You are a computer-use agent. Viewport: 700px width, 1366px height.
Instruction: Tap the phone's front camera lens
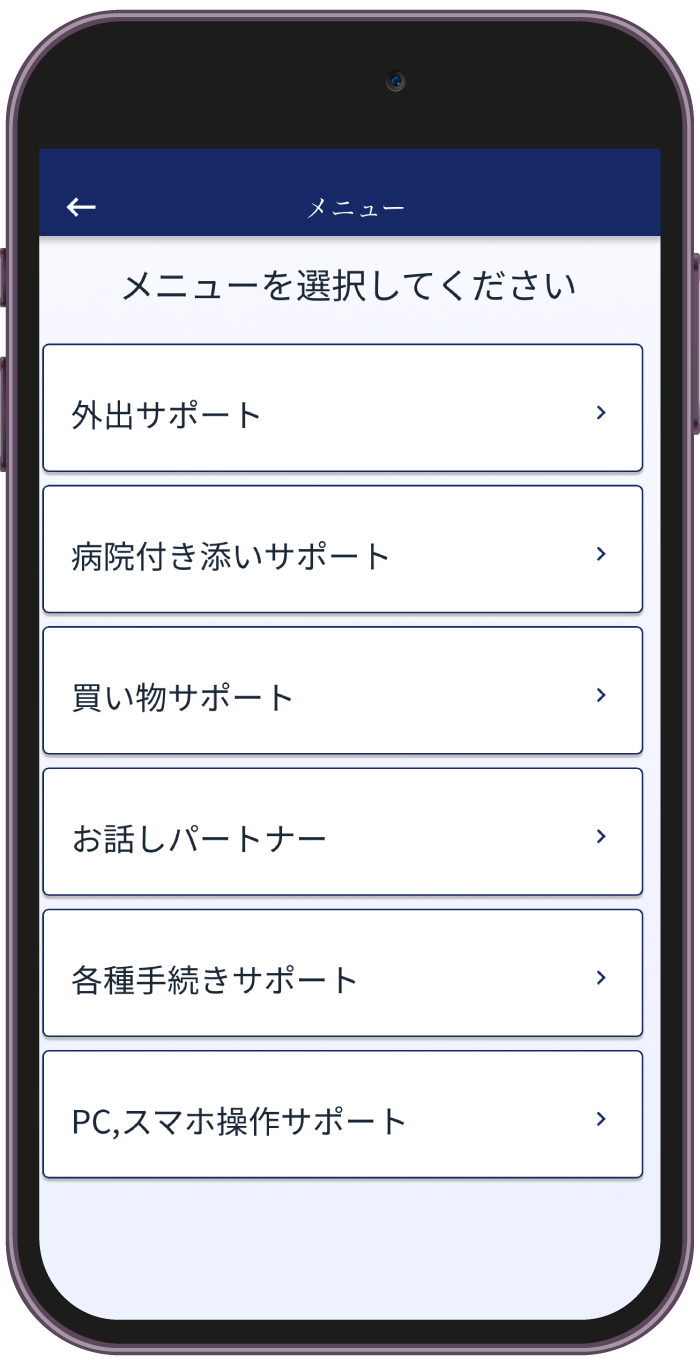click(x=396, y=81)
